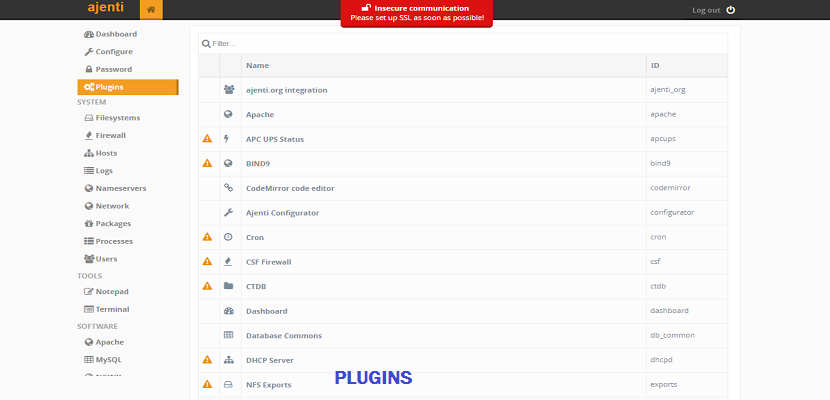Click the folder icon in CTDB row
The image size is (830, 400).
tap(228, 286)
